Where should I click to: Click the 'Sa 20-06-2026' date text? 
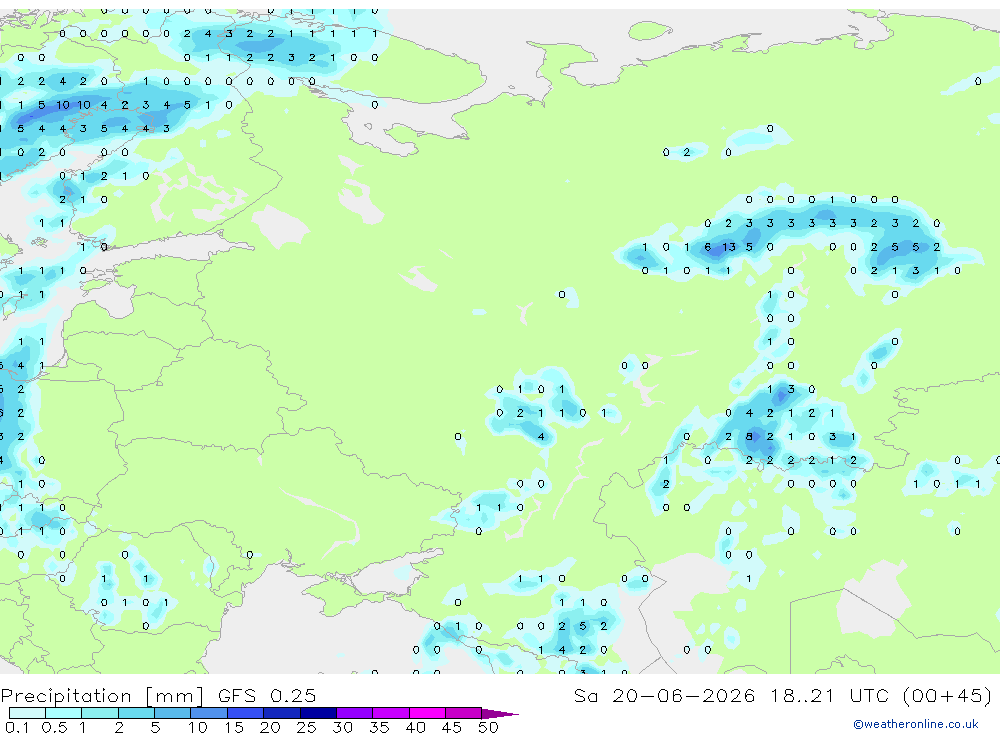click(x=664, y=696)
